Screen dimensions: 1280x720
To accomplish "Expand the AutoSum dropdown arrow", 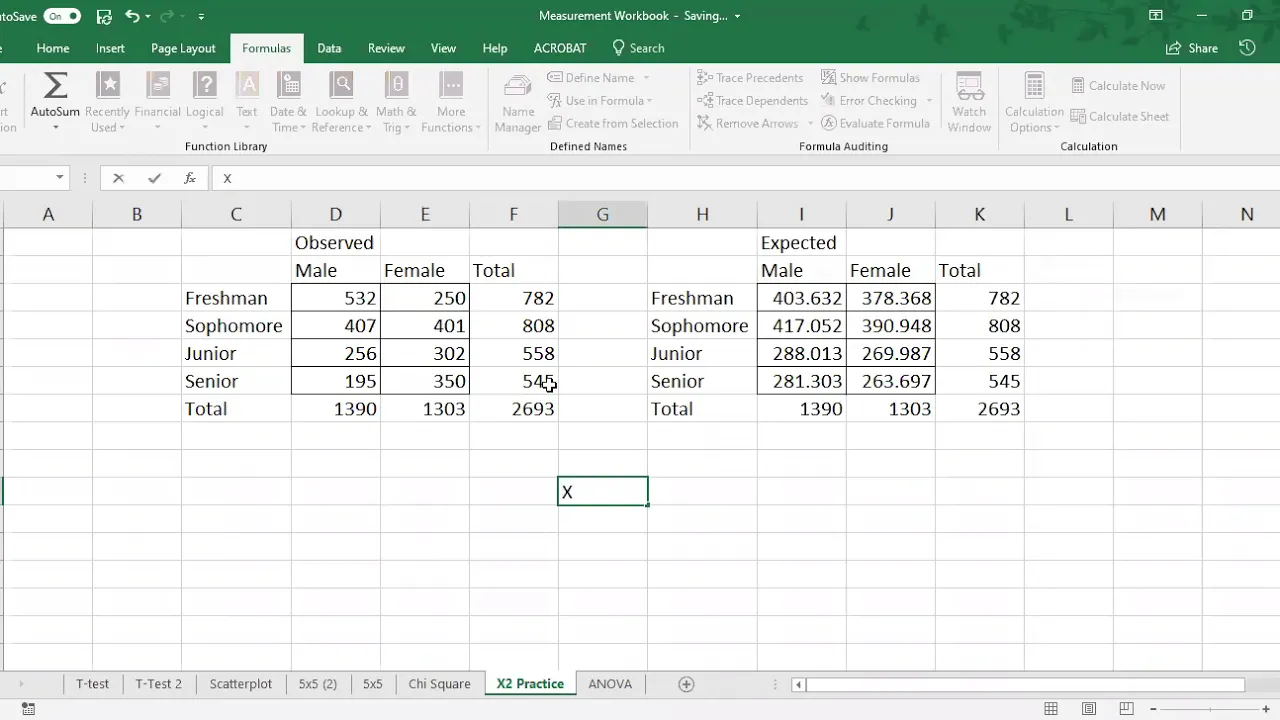I will [55, 128].
